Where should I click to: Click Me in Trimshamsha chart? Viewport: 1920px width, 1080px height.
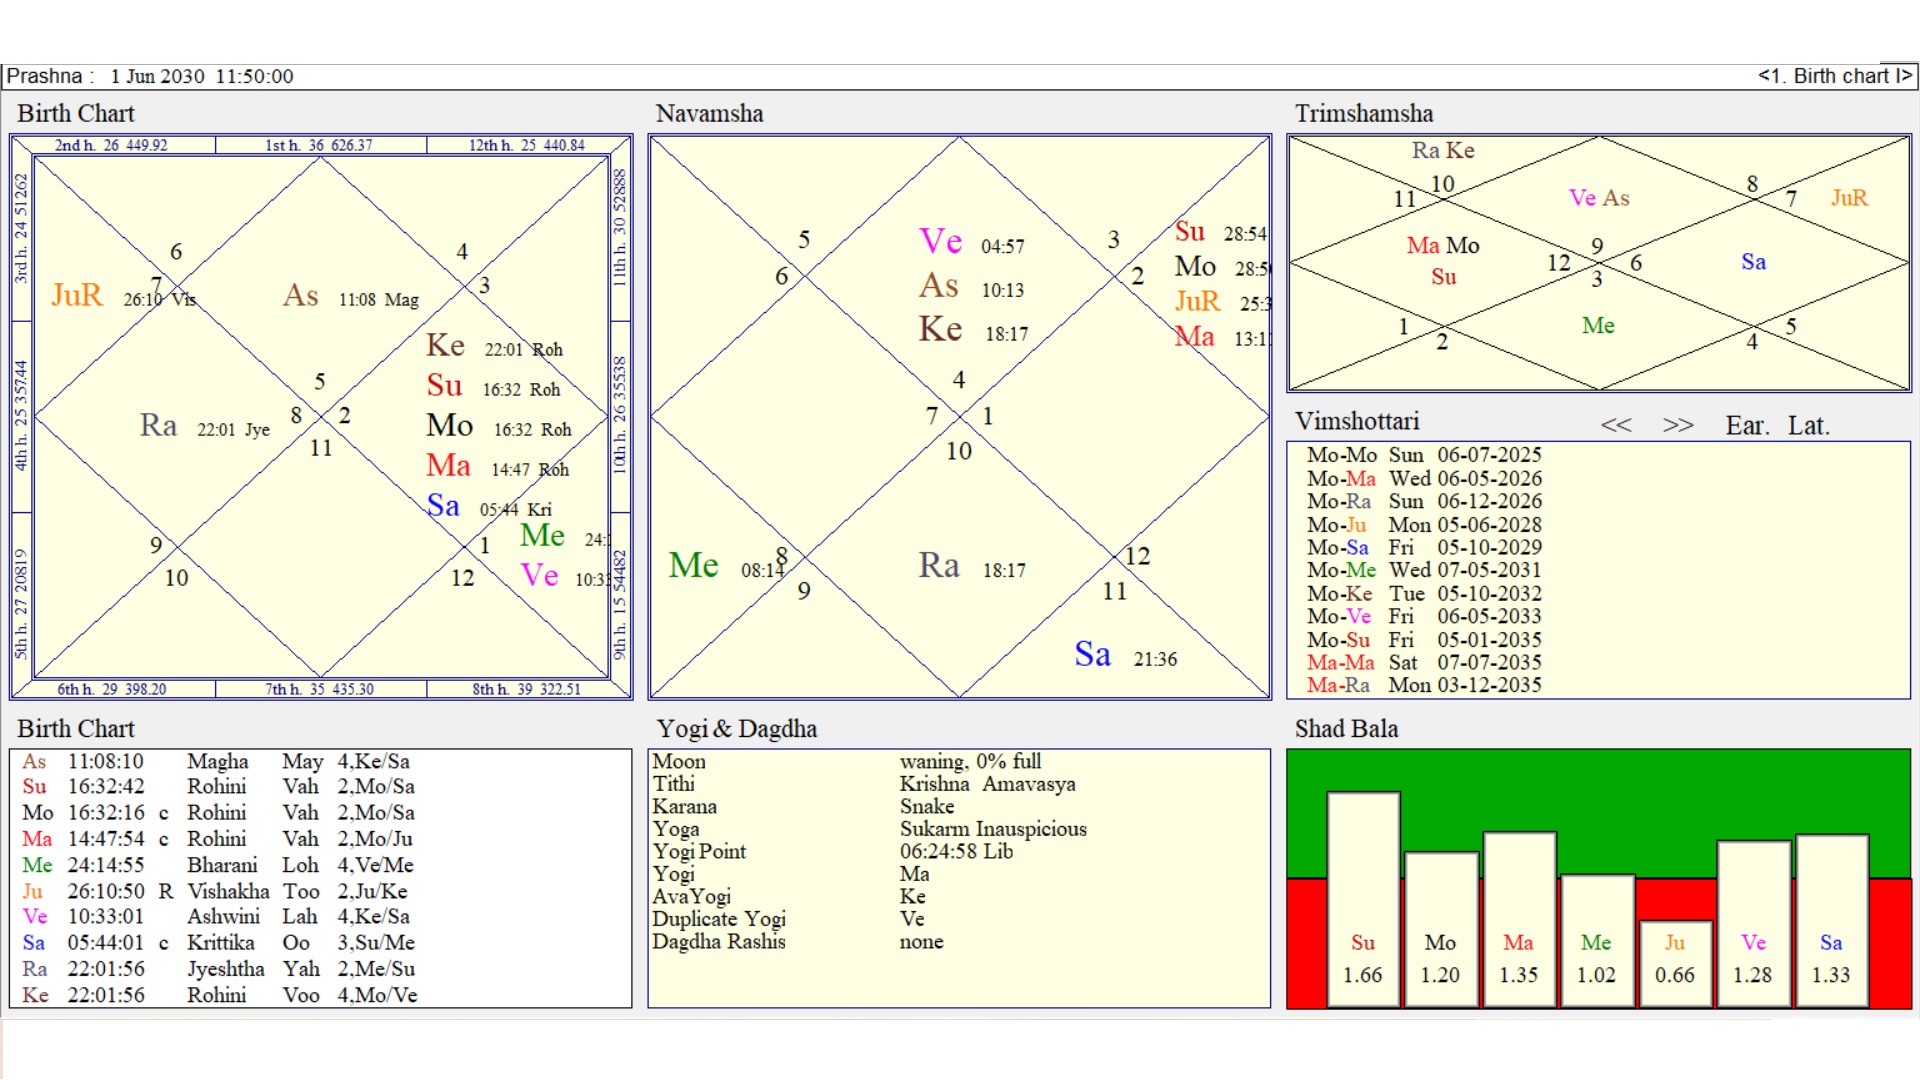click(1598, 326)
